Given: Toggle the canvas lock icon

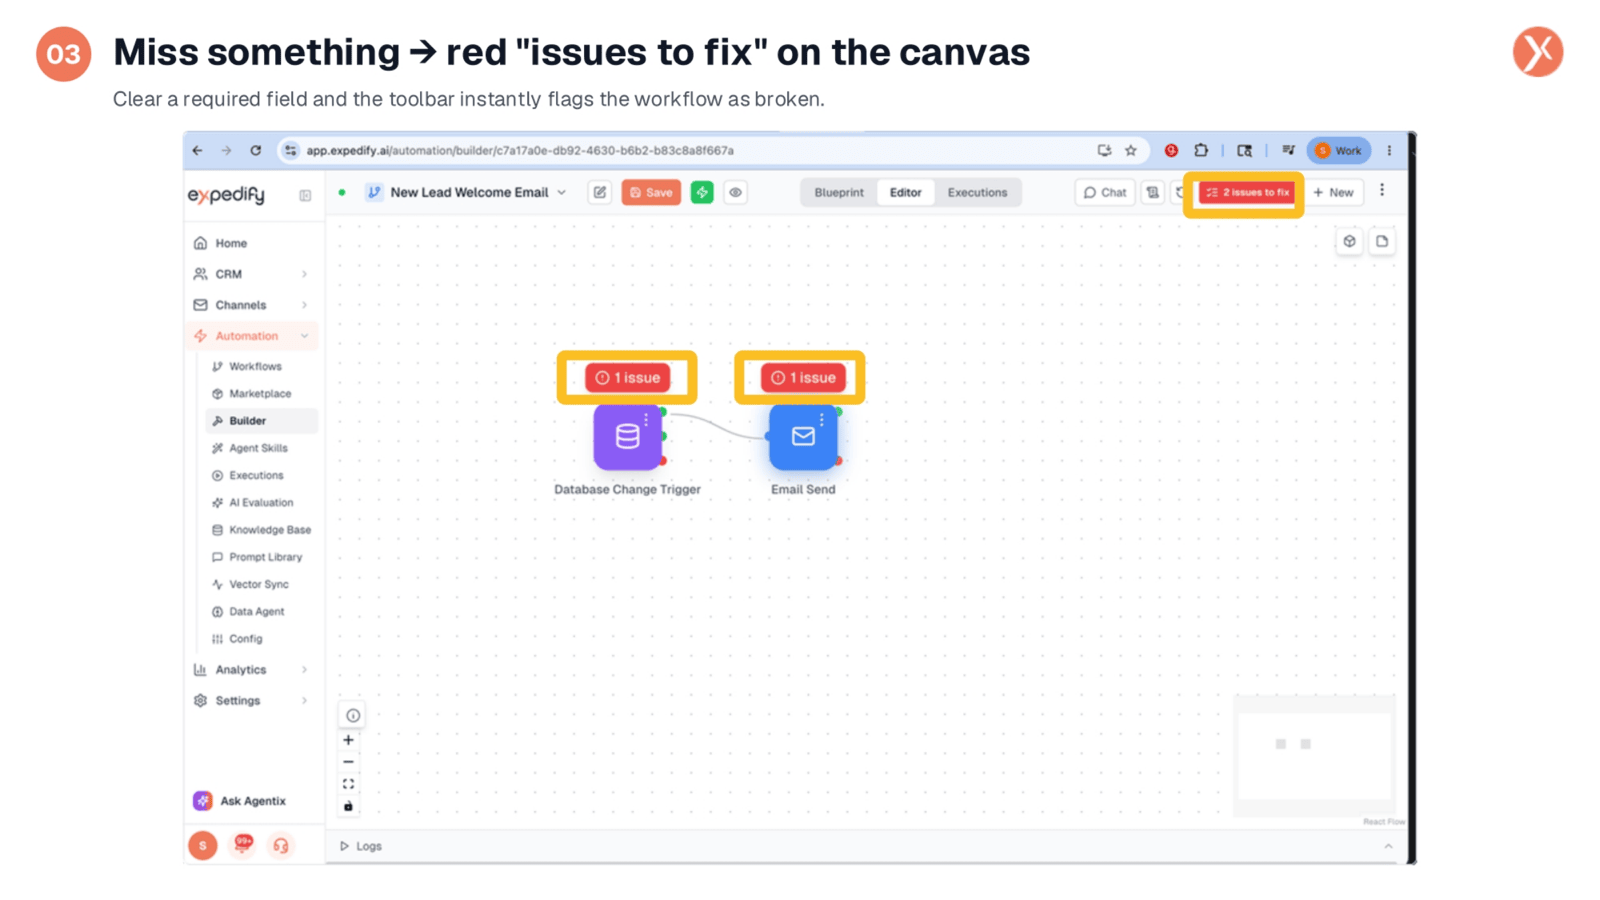Looking at the screenshot, I should coord(348,806).
